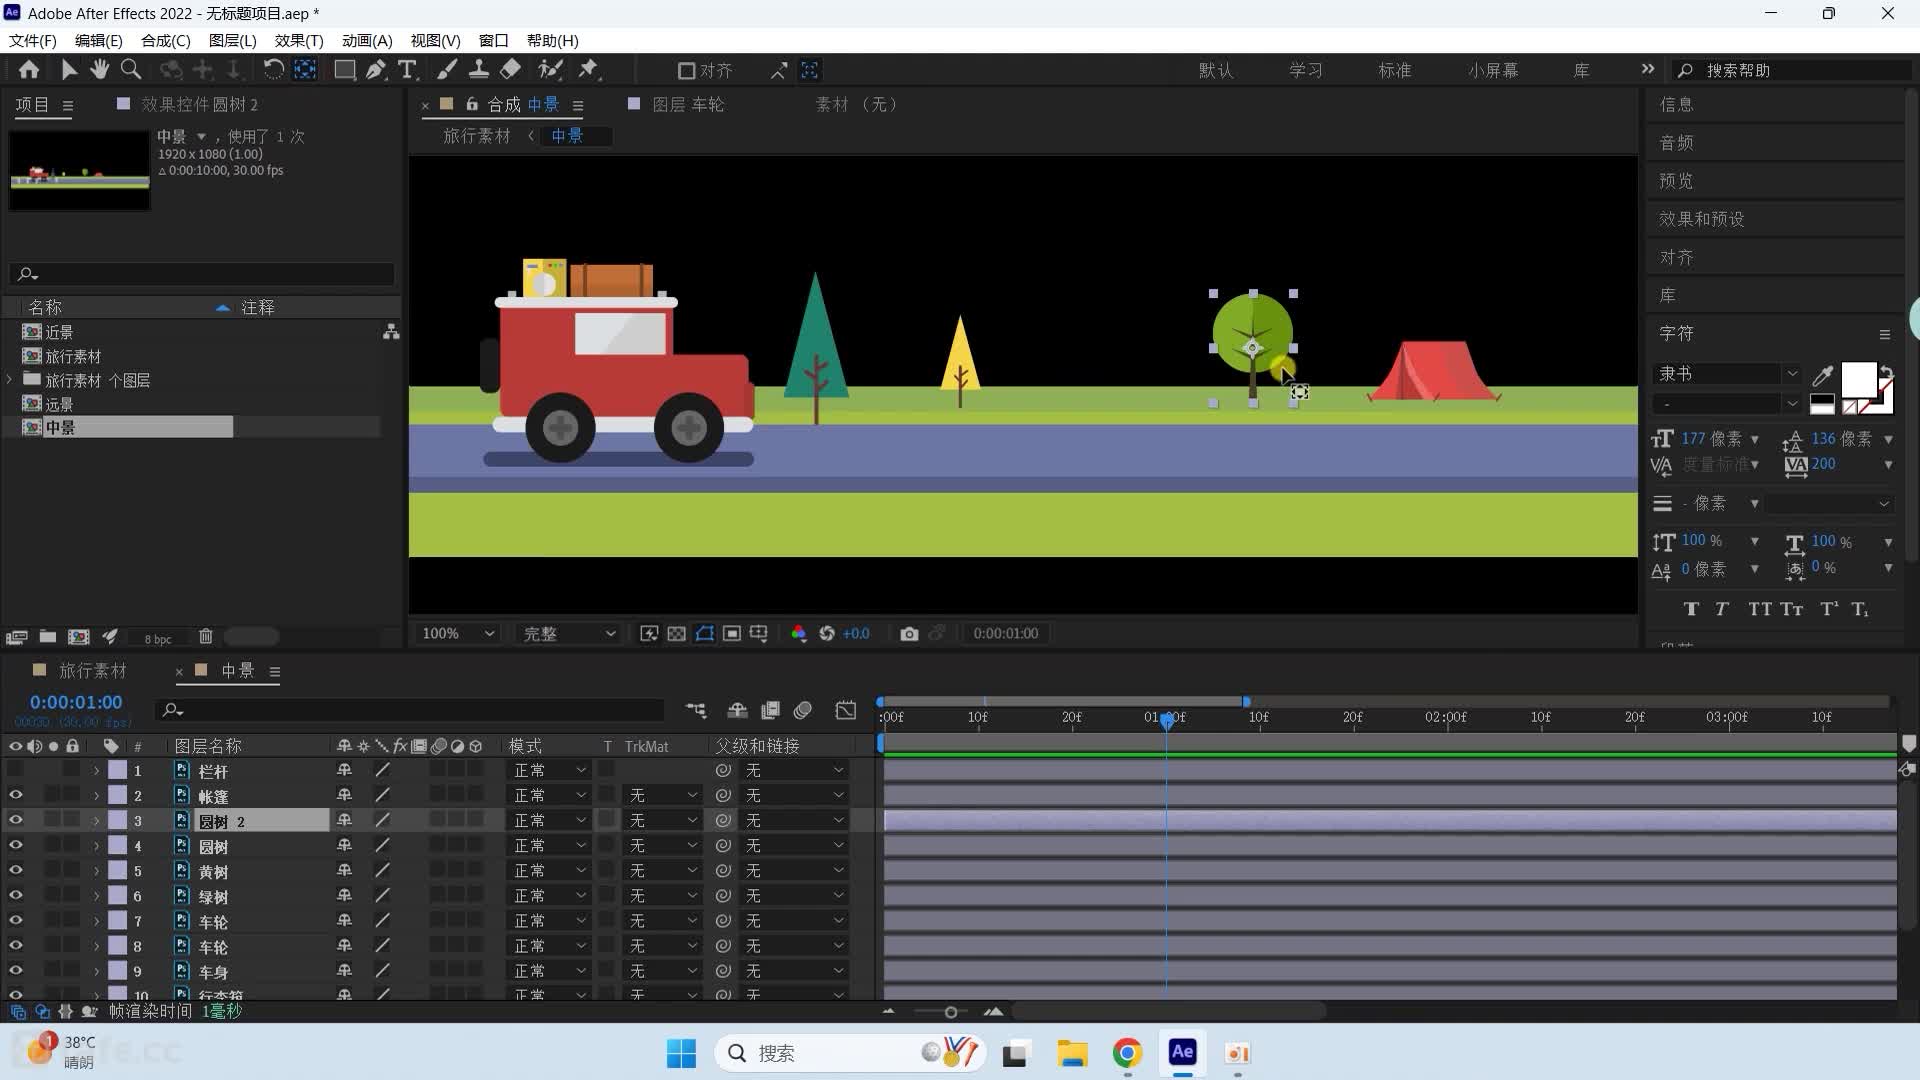The height and width of the screenshot is (1080, 1920).
Task: Select the Home tool icon
Action: tap(29, 70)
